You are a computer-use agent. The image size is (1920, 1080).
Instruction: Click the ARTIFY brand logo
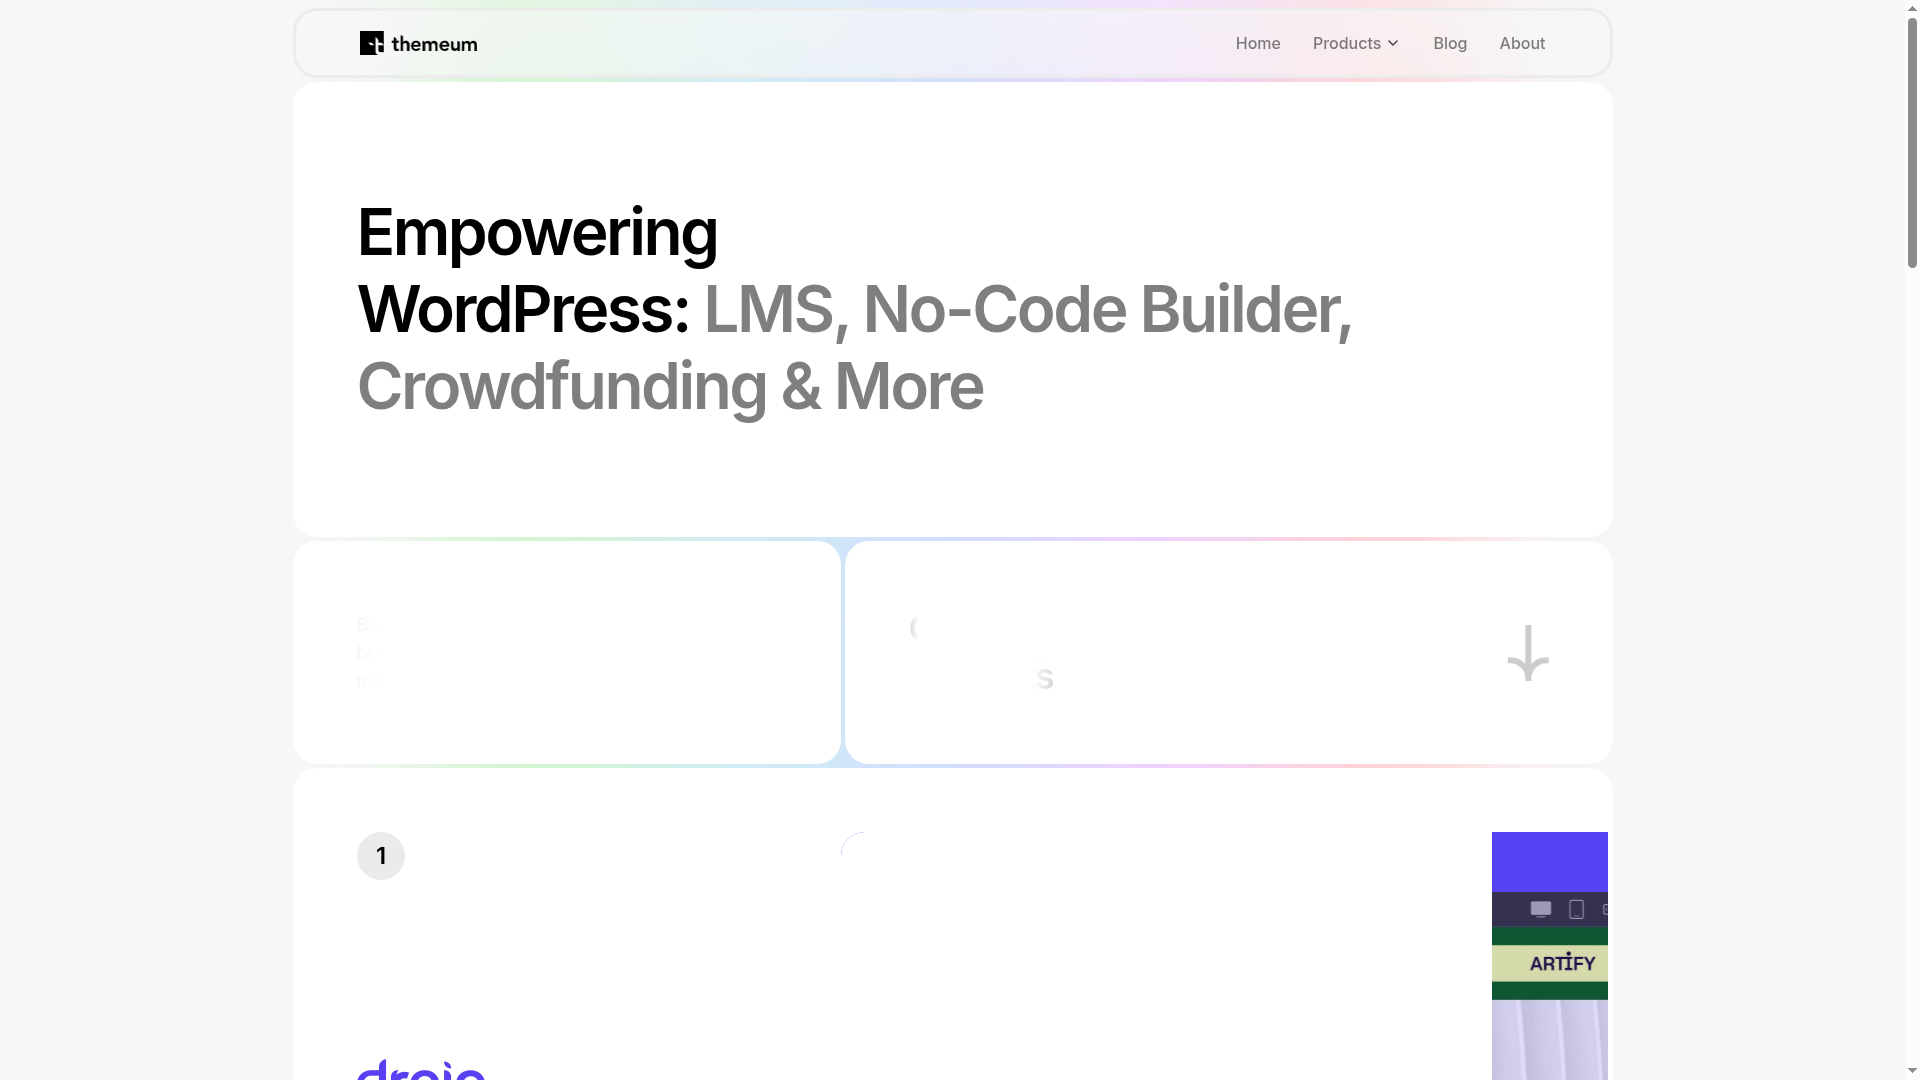point(1561,963)
